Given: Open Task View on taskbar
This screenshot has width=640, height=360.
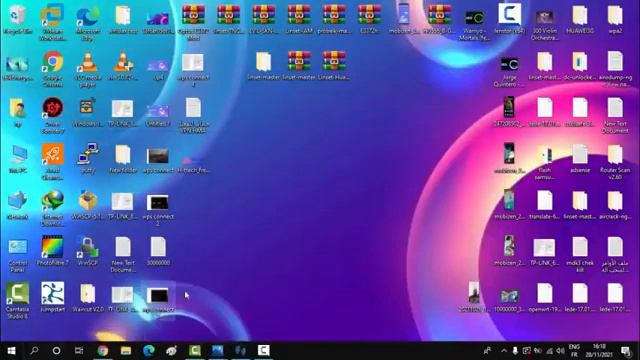Looking at the screenshot, I should pos(79,351).
